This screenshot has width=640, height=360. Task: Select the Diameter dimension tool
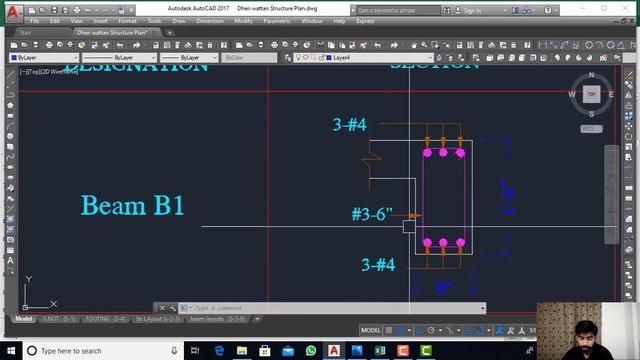pyautogui.click(x=611, y=45)
